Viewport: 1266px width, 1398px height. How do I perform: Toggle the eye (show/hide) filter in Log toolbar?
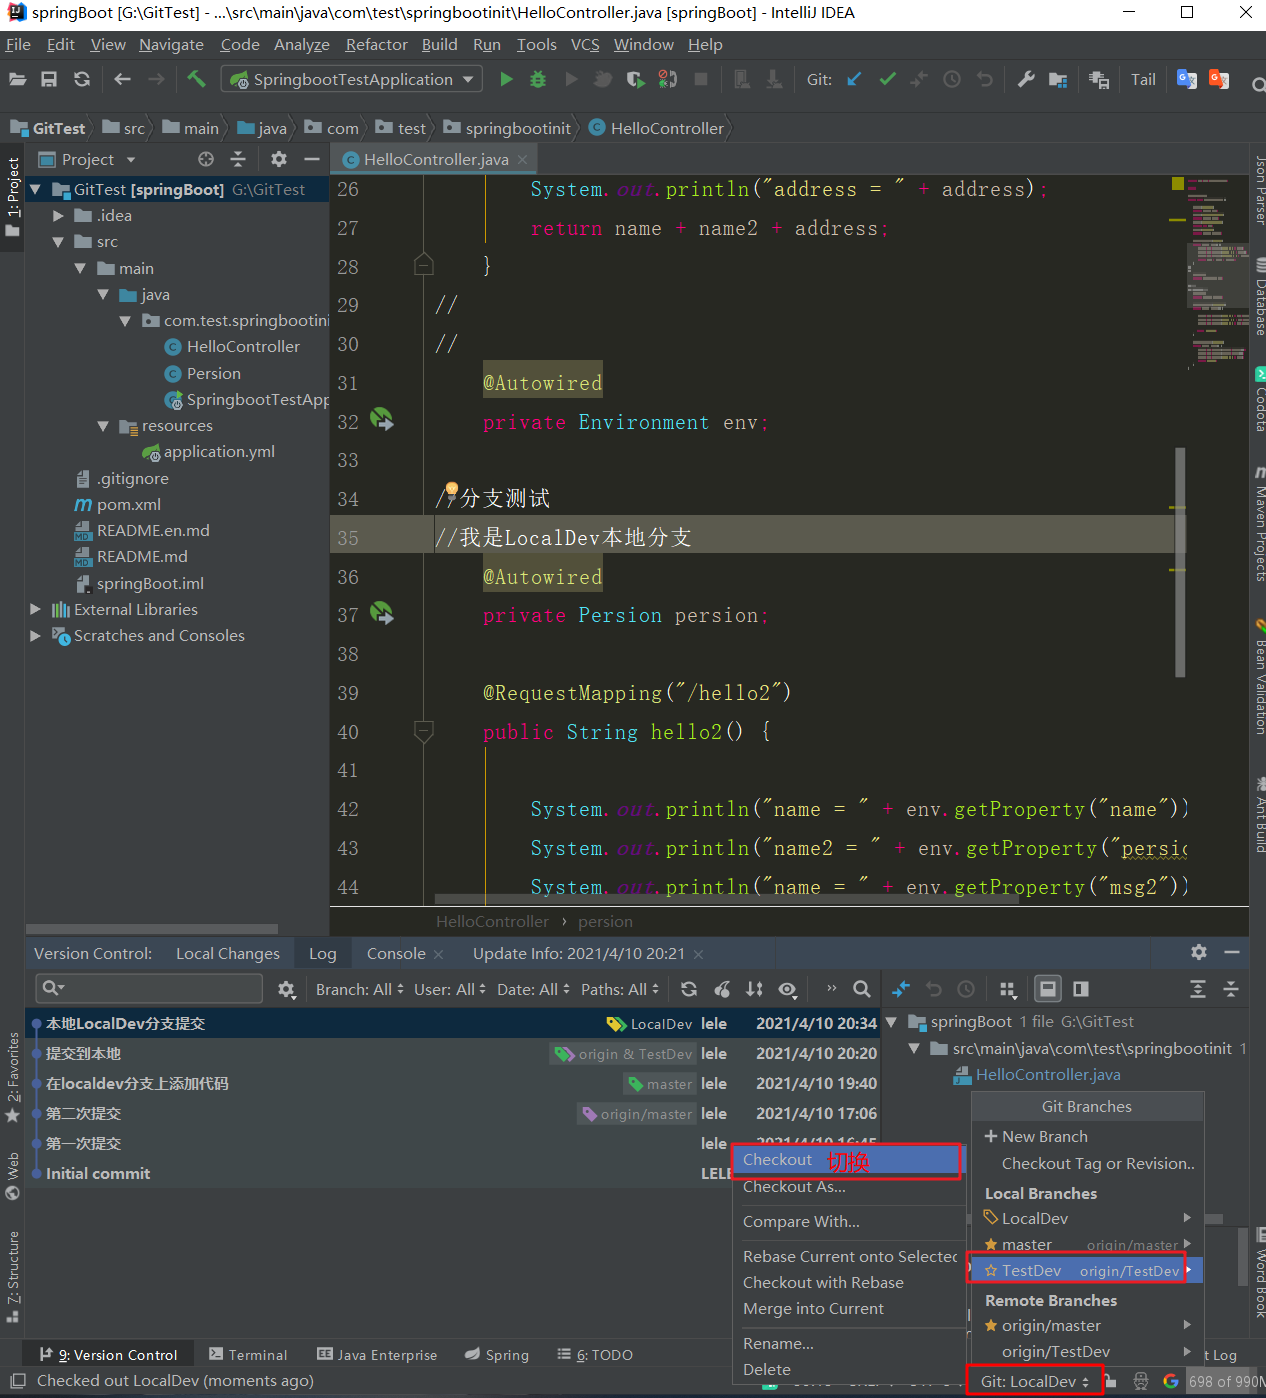pos(788,988)
